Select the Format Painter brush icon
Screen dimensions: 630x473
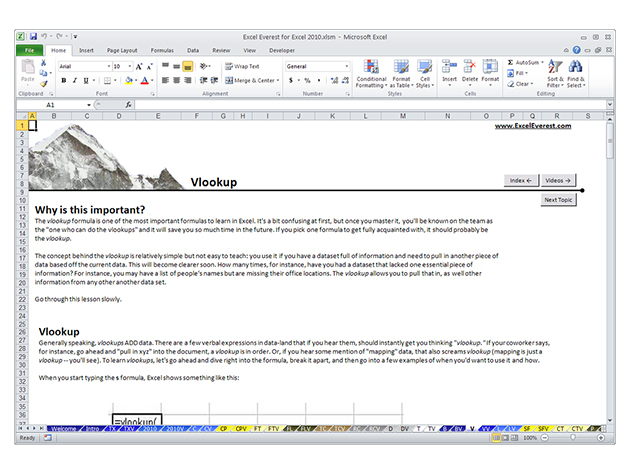click(43, 84)
